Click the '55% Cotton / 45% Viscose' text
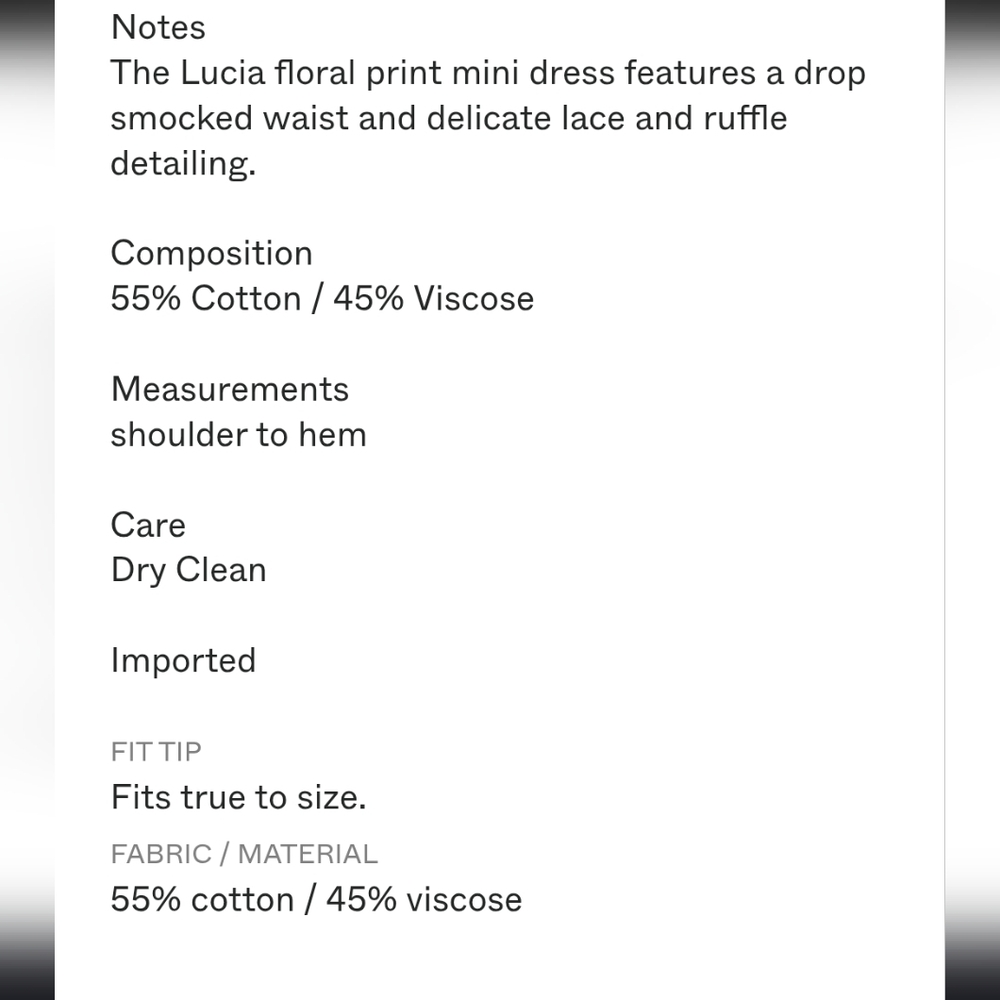 click(x=322, y=298)
